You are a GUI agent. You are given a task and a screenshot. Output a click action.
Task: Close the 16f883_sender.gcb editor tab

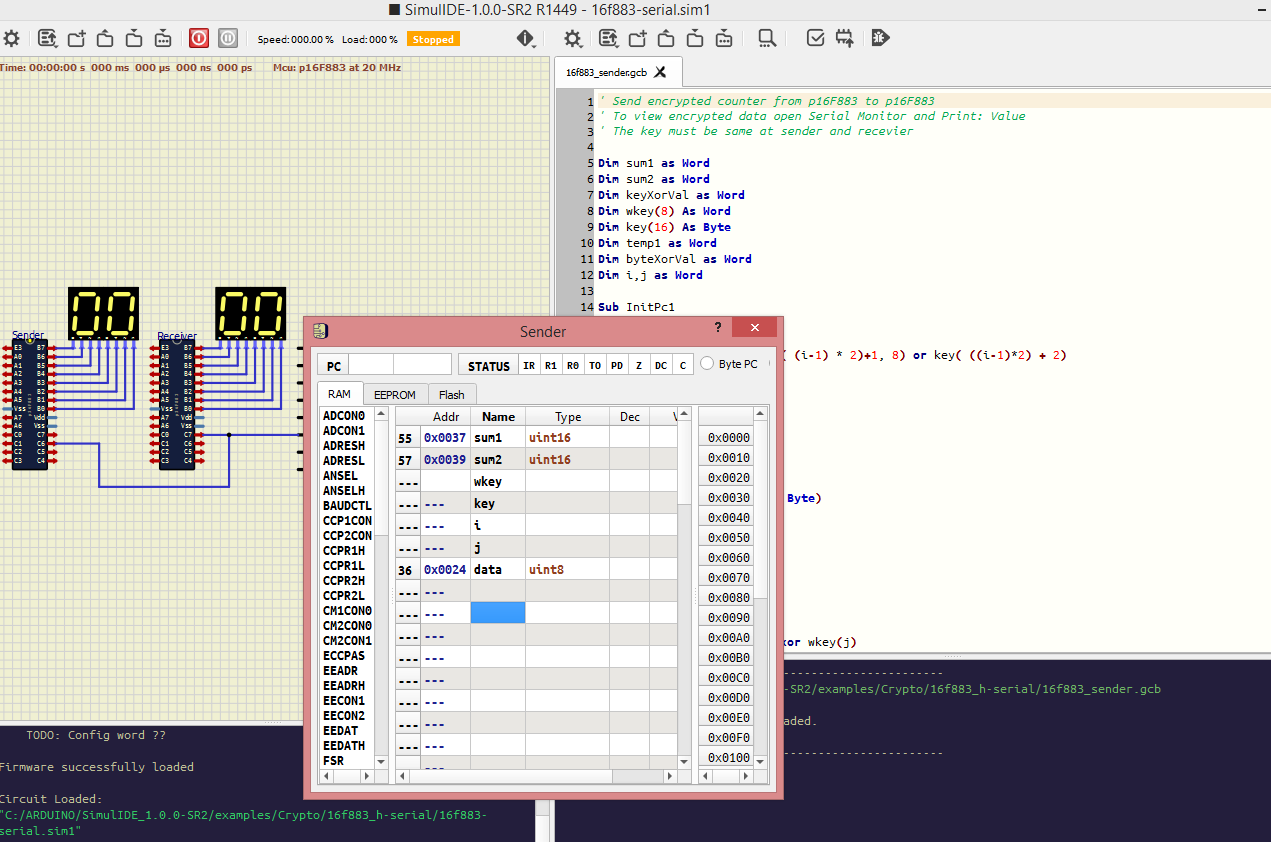click(660, 73)
